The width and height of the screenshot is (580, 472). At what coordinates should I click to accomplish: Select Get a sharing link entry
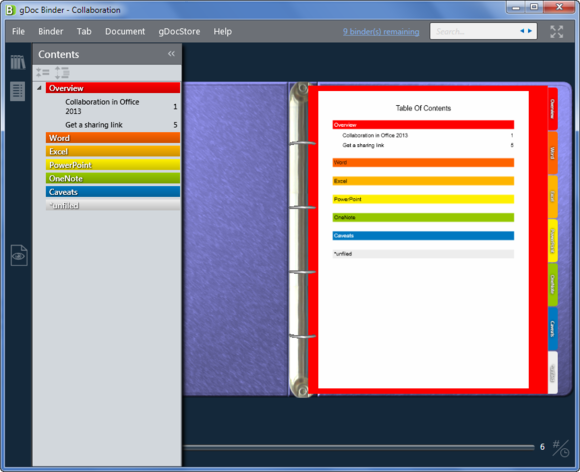[94, 125]
